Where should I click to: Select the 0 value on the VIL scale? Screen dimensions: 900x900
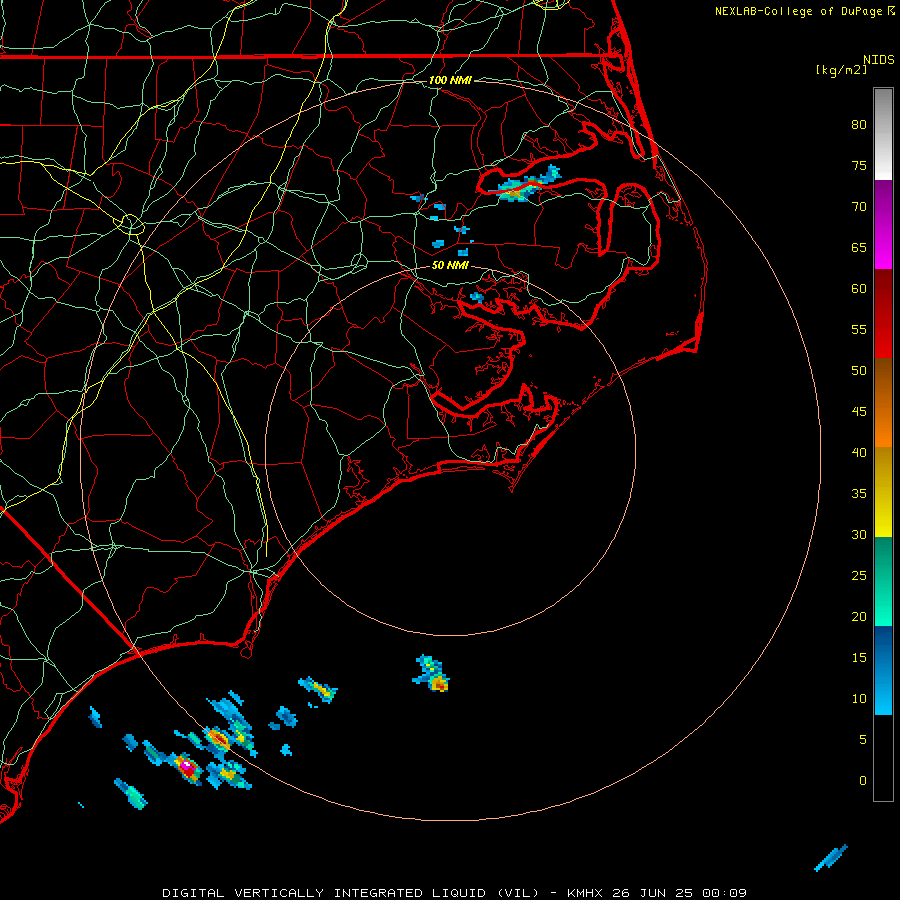tap(863, 781)
